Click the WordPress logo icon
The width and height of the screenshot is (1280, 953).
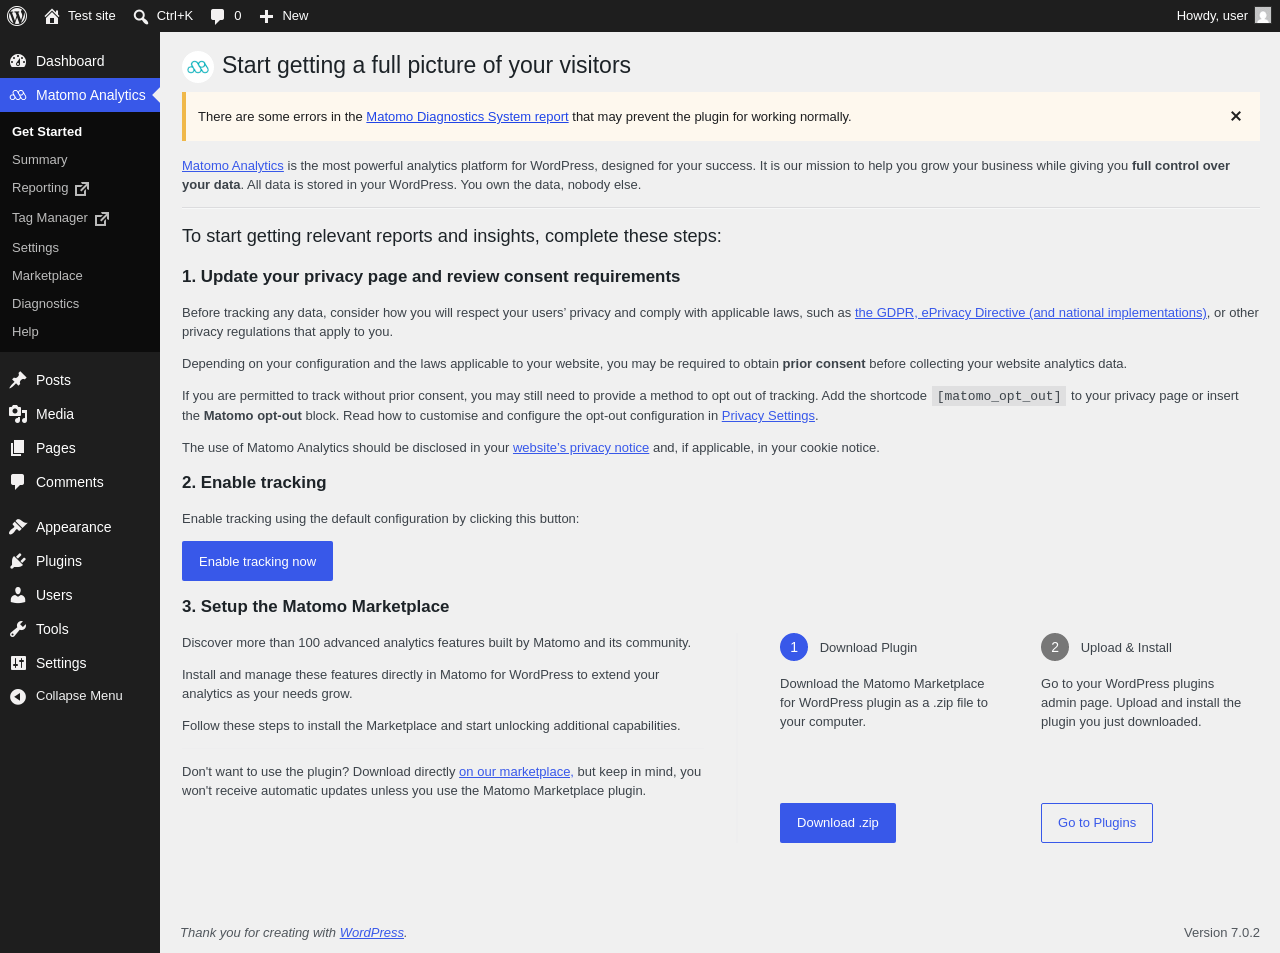point(17,16)
